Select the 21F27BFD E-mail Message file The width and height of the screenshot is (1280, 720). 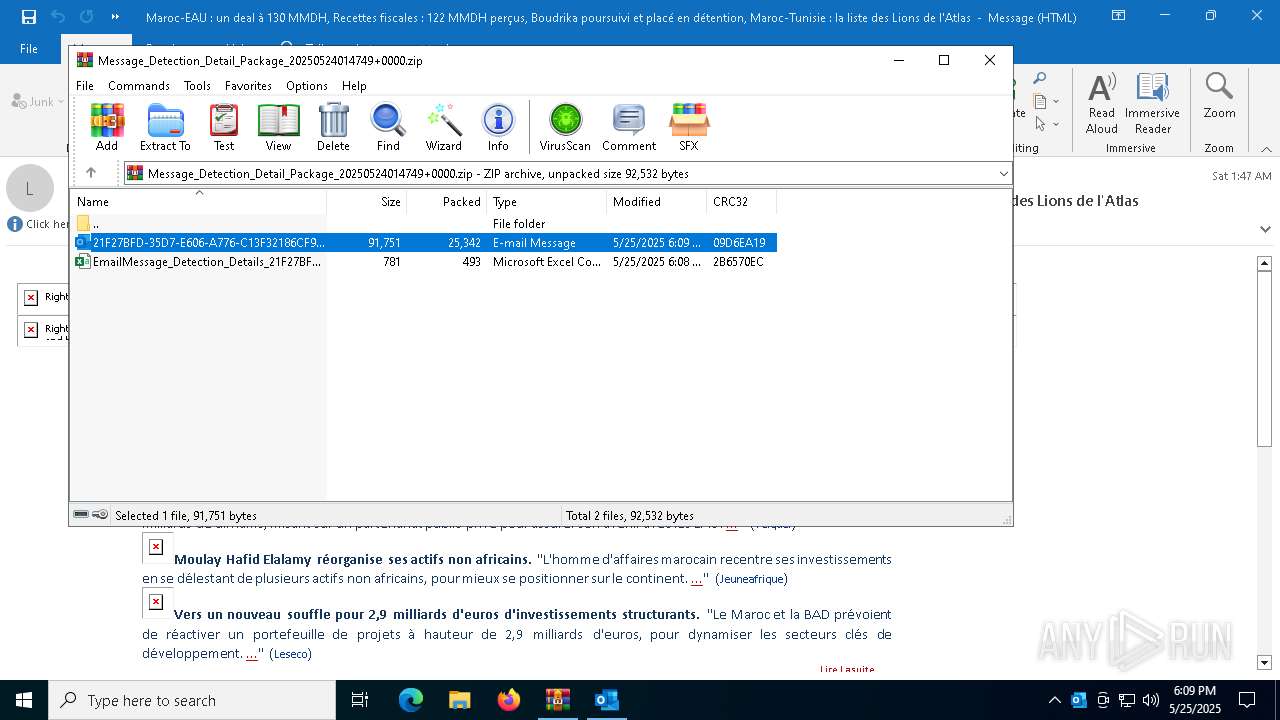(x=424, y=242)
